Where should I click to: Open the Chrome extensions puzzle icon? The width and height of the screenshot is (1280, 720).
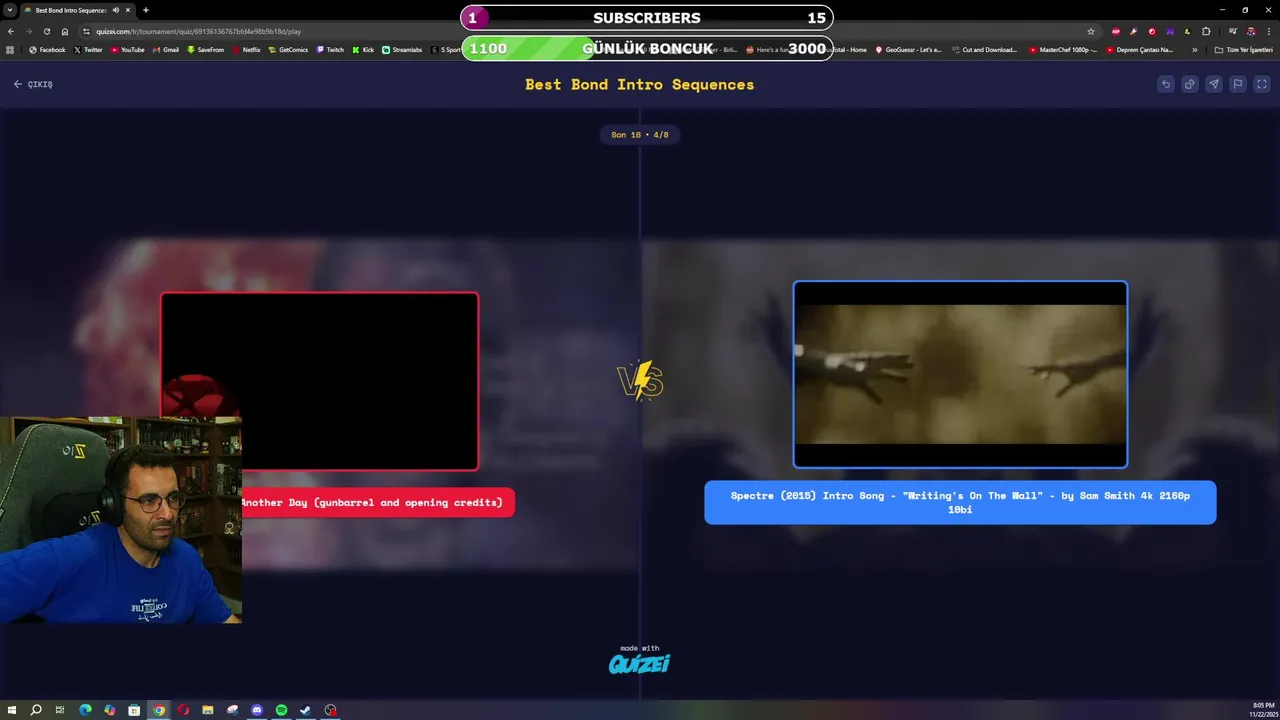click(x=1206, y=31)
